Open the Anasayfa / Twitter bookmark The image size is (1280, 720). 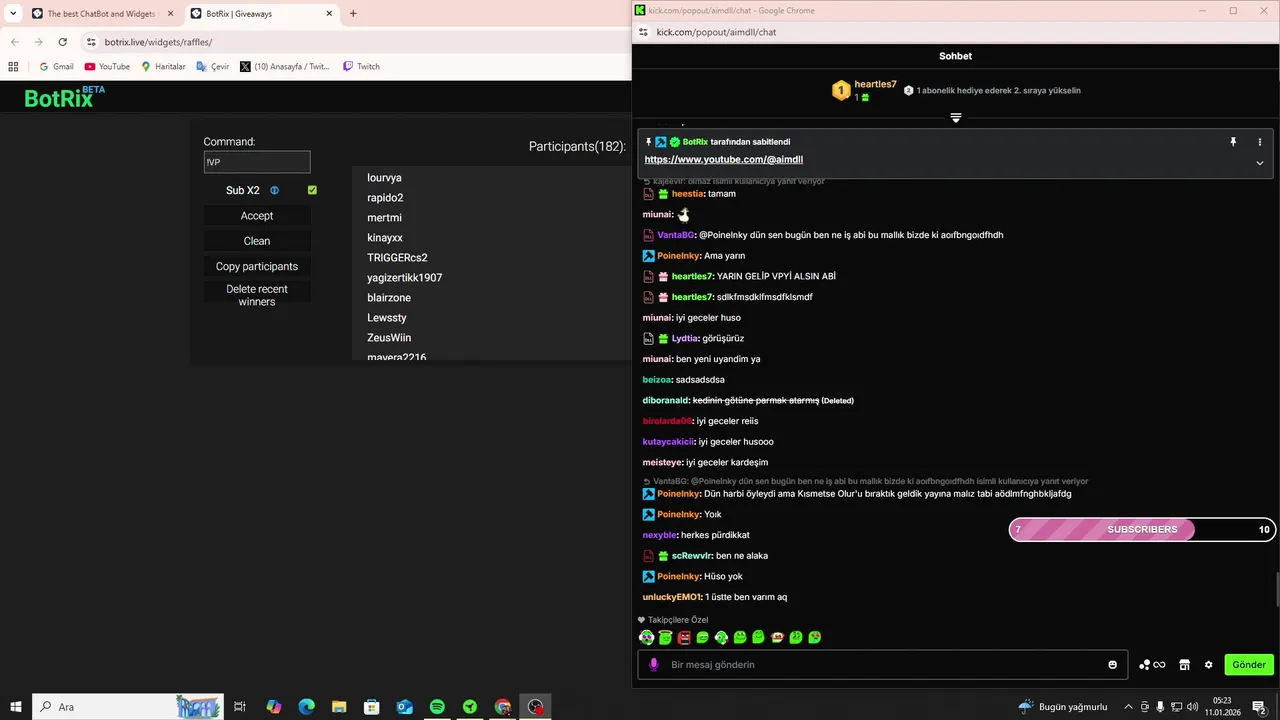click(285, 66)
